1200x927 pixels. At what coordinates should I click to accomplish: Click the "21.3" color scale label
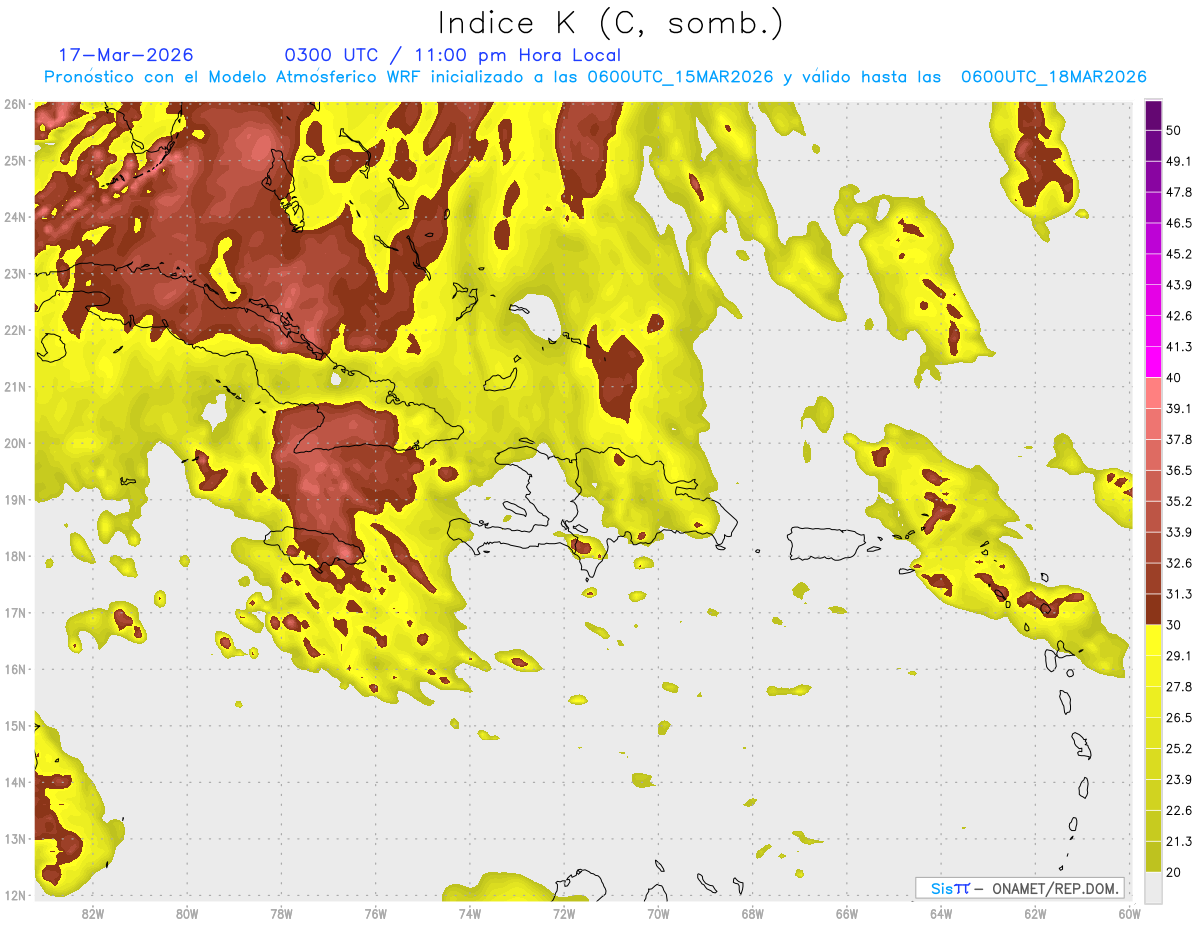coord(1179,842)
